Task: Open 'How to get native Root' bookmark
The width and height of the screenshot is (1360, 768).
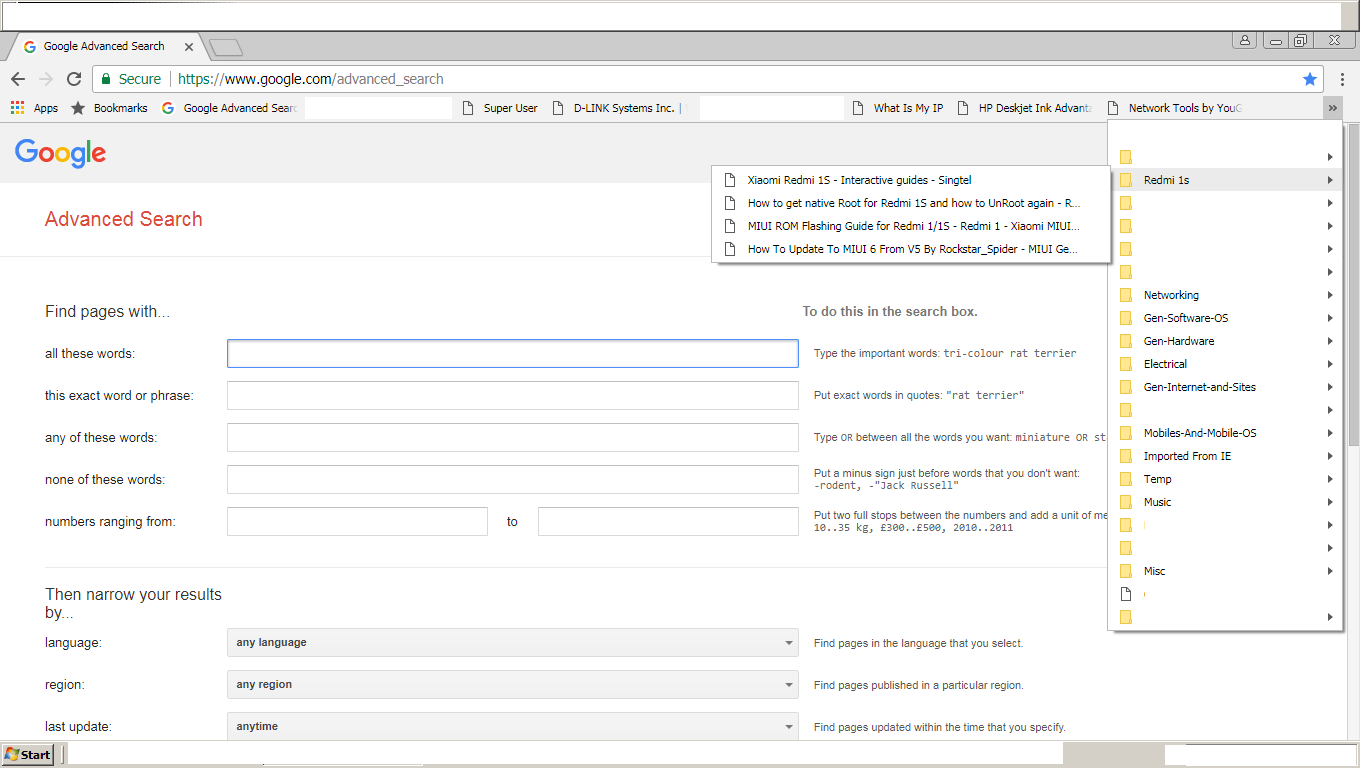Action: tap(911, 203)
